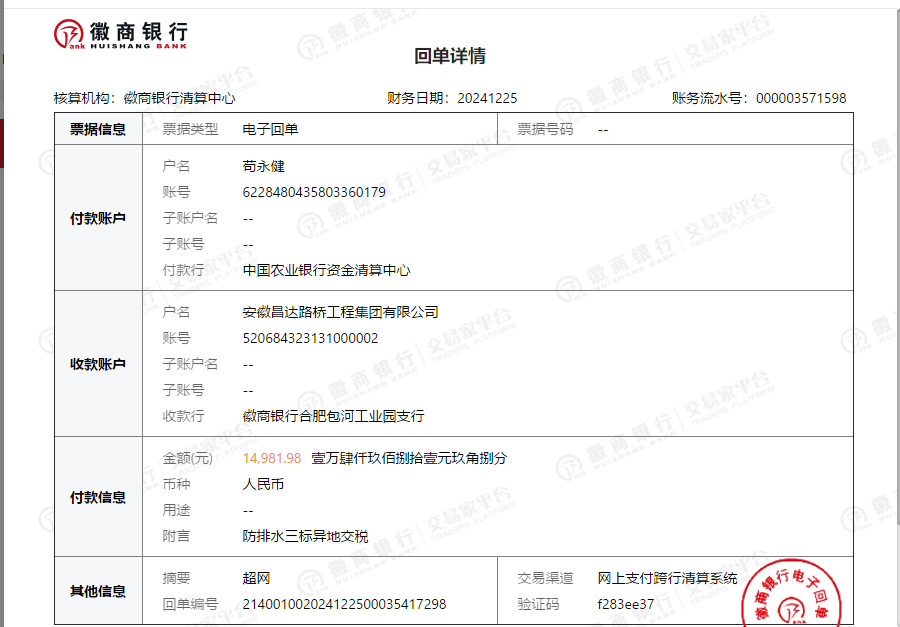Select payer account number 6228480435803360179
This screenshot has width=900, height=627.
[x=314, y=192]
